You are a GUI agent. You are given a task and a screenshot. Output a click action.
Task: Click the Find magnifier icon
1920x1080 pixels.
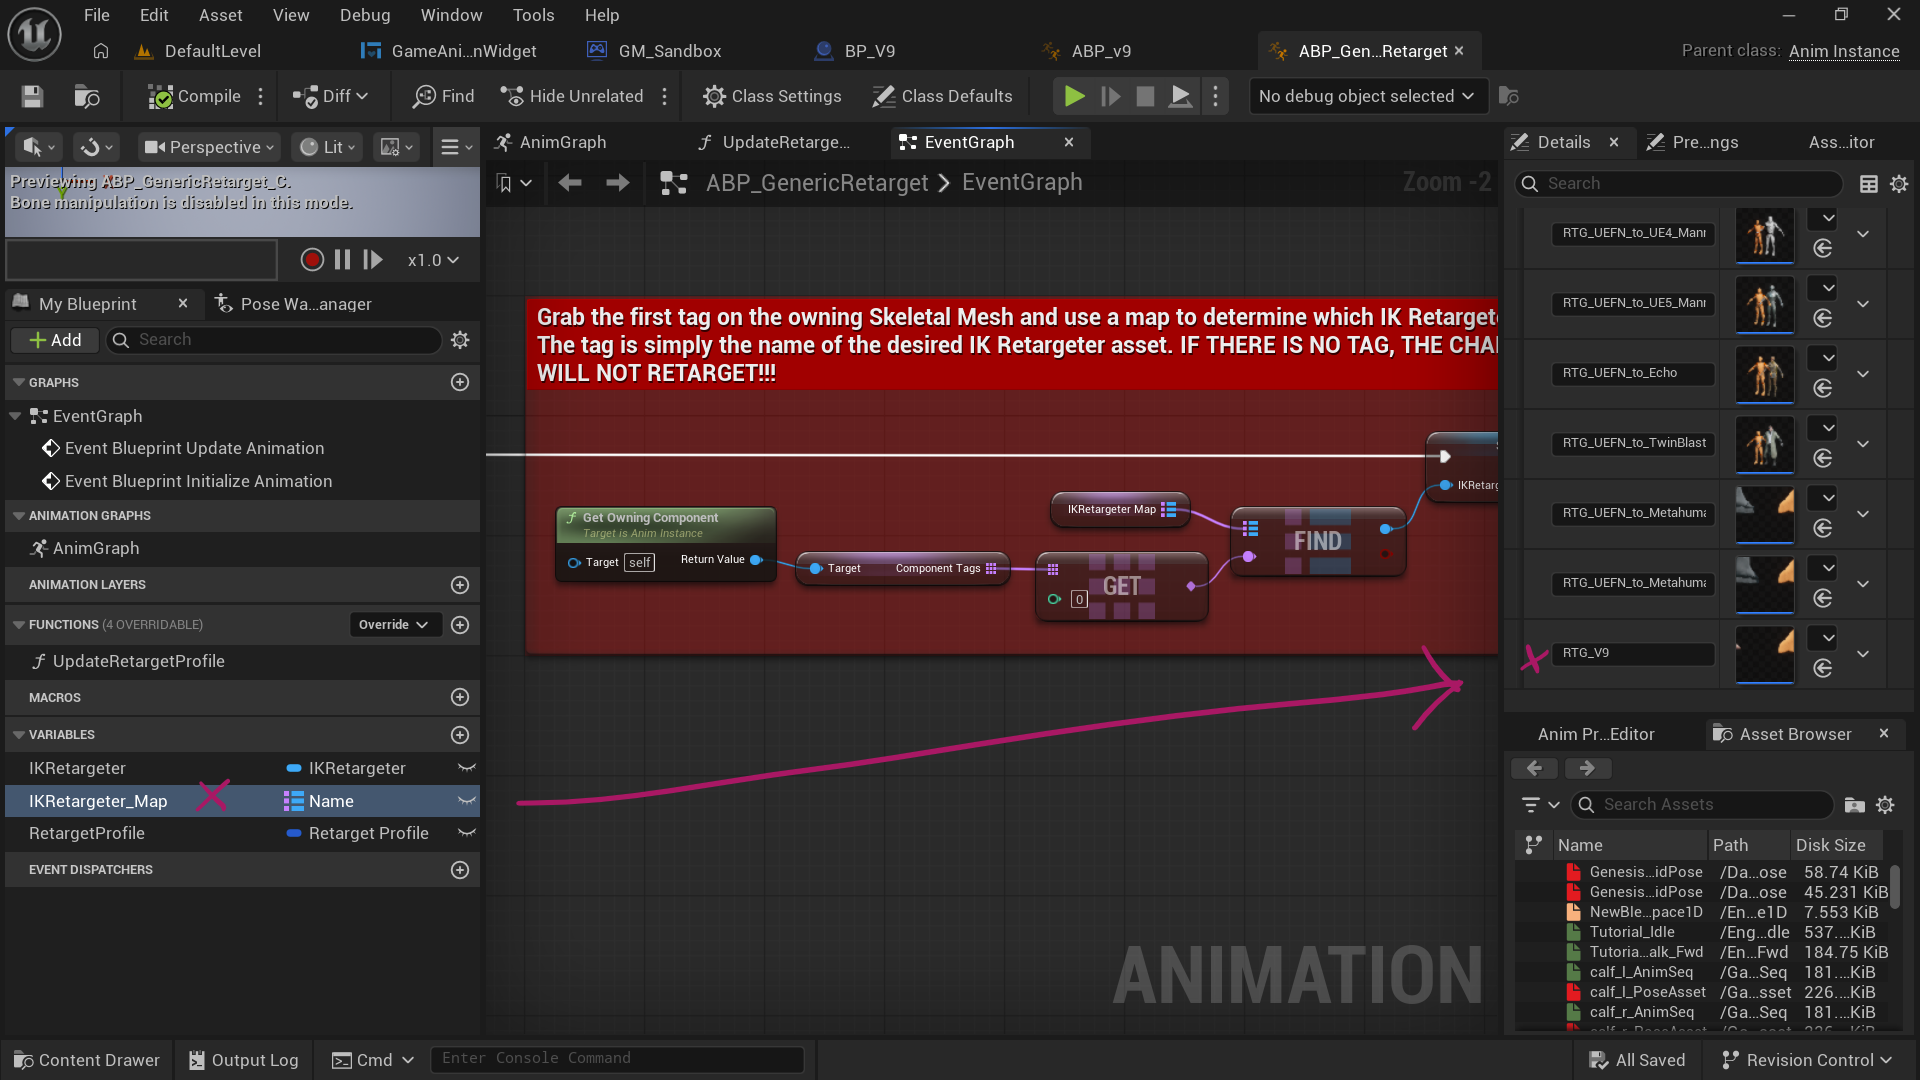pyautogui.click(x=425, y=96)
